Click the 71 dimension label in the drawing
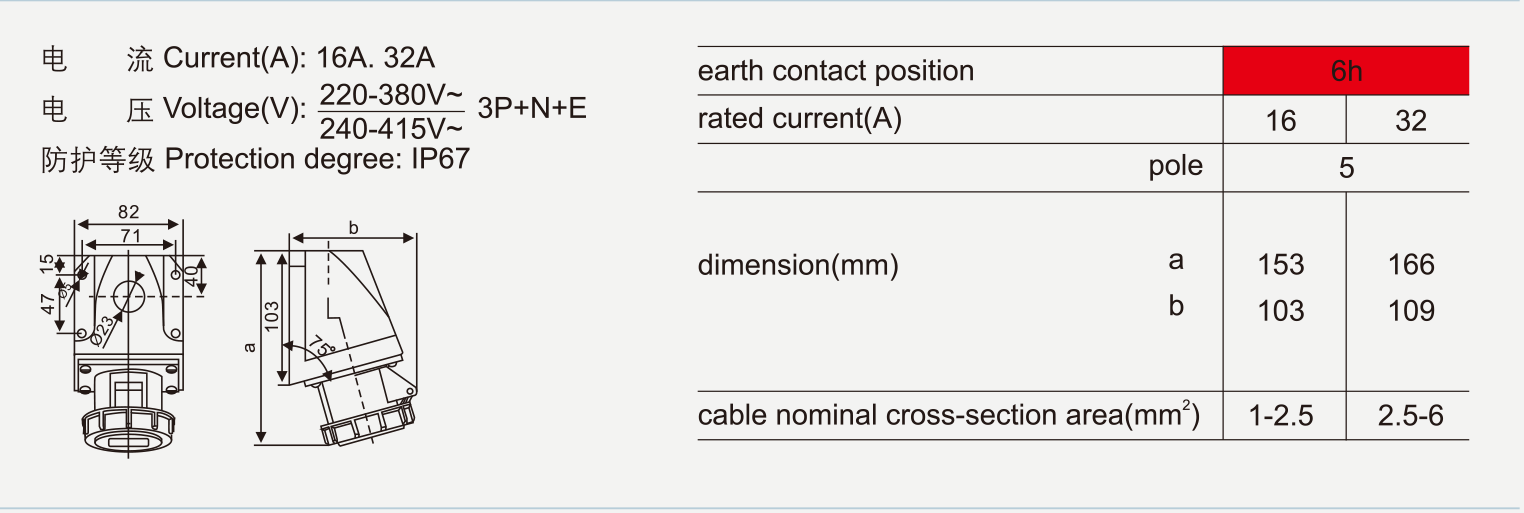This screenshot has height=513, width=1524. point(129,236)
